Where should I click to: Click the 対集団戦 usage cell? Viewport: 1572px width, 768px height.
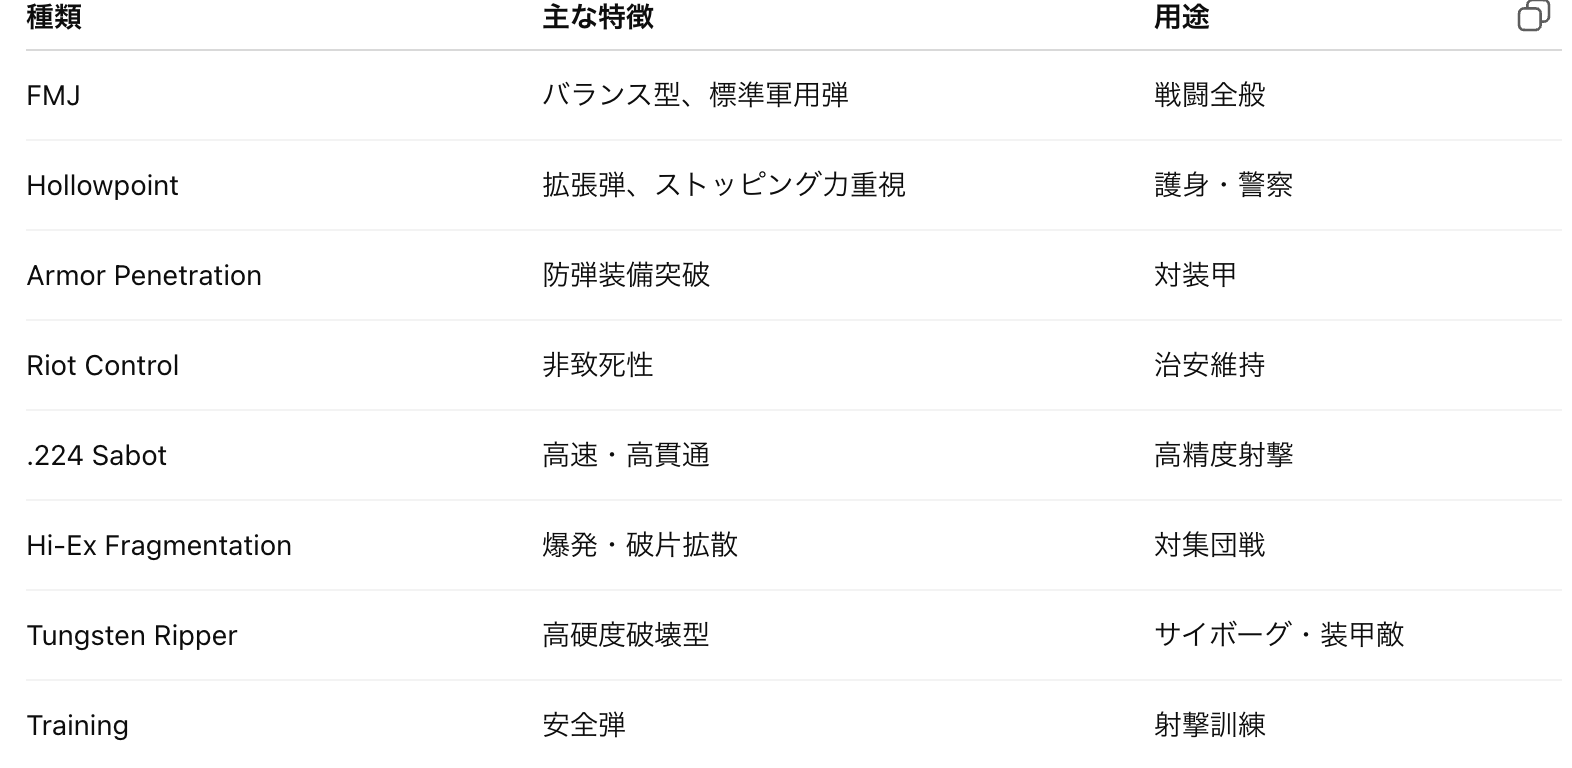click(1209, 546)
